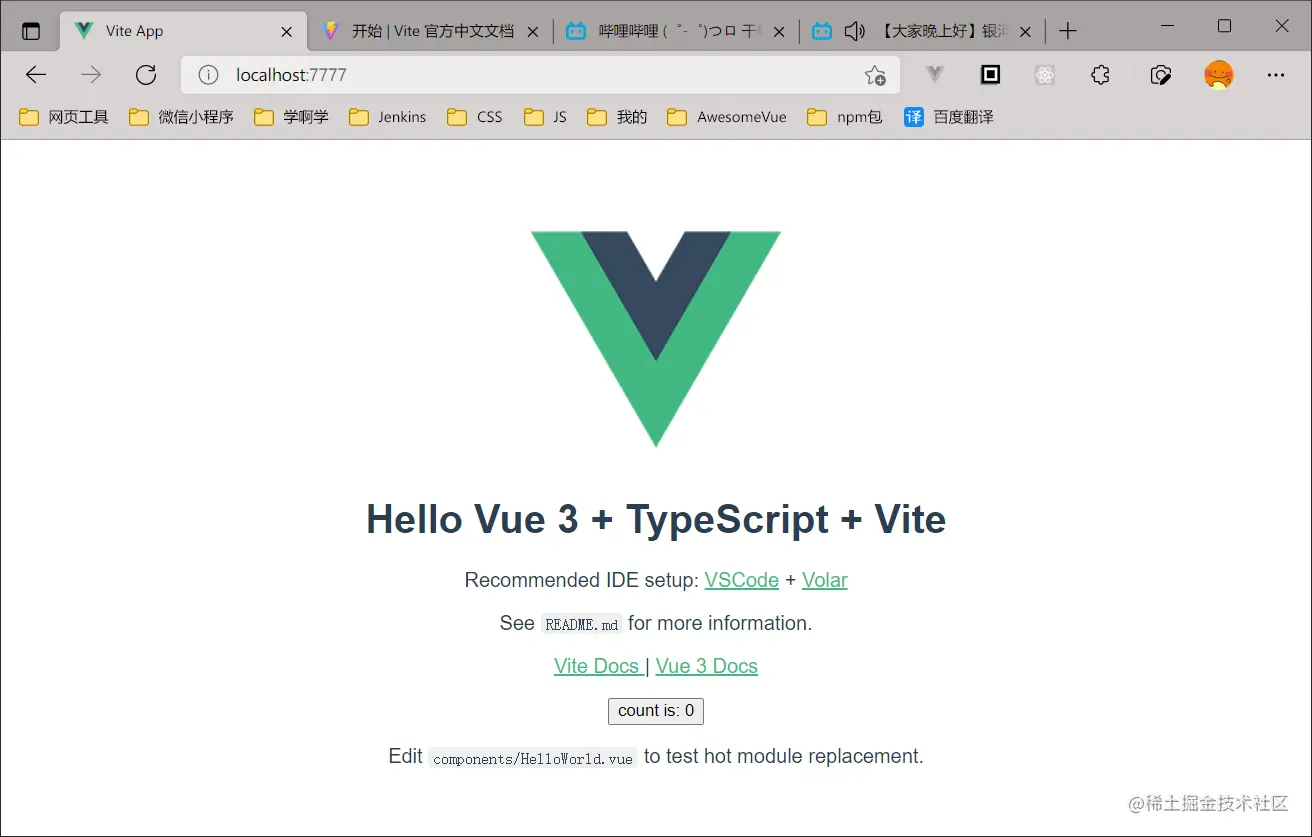Screen dimensions: 1312x837
Task: Open the JS bookmark folder
Action: click(x=546, y=117)
